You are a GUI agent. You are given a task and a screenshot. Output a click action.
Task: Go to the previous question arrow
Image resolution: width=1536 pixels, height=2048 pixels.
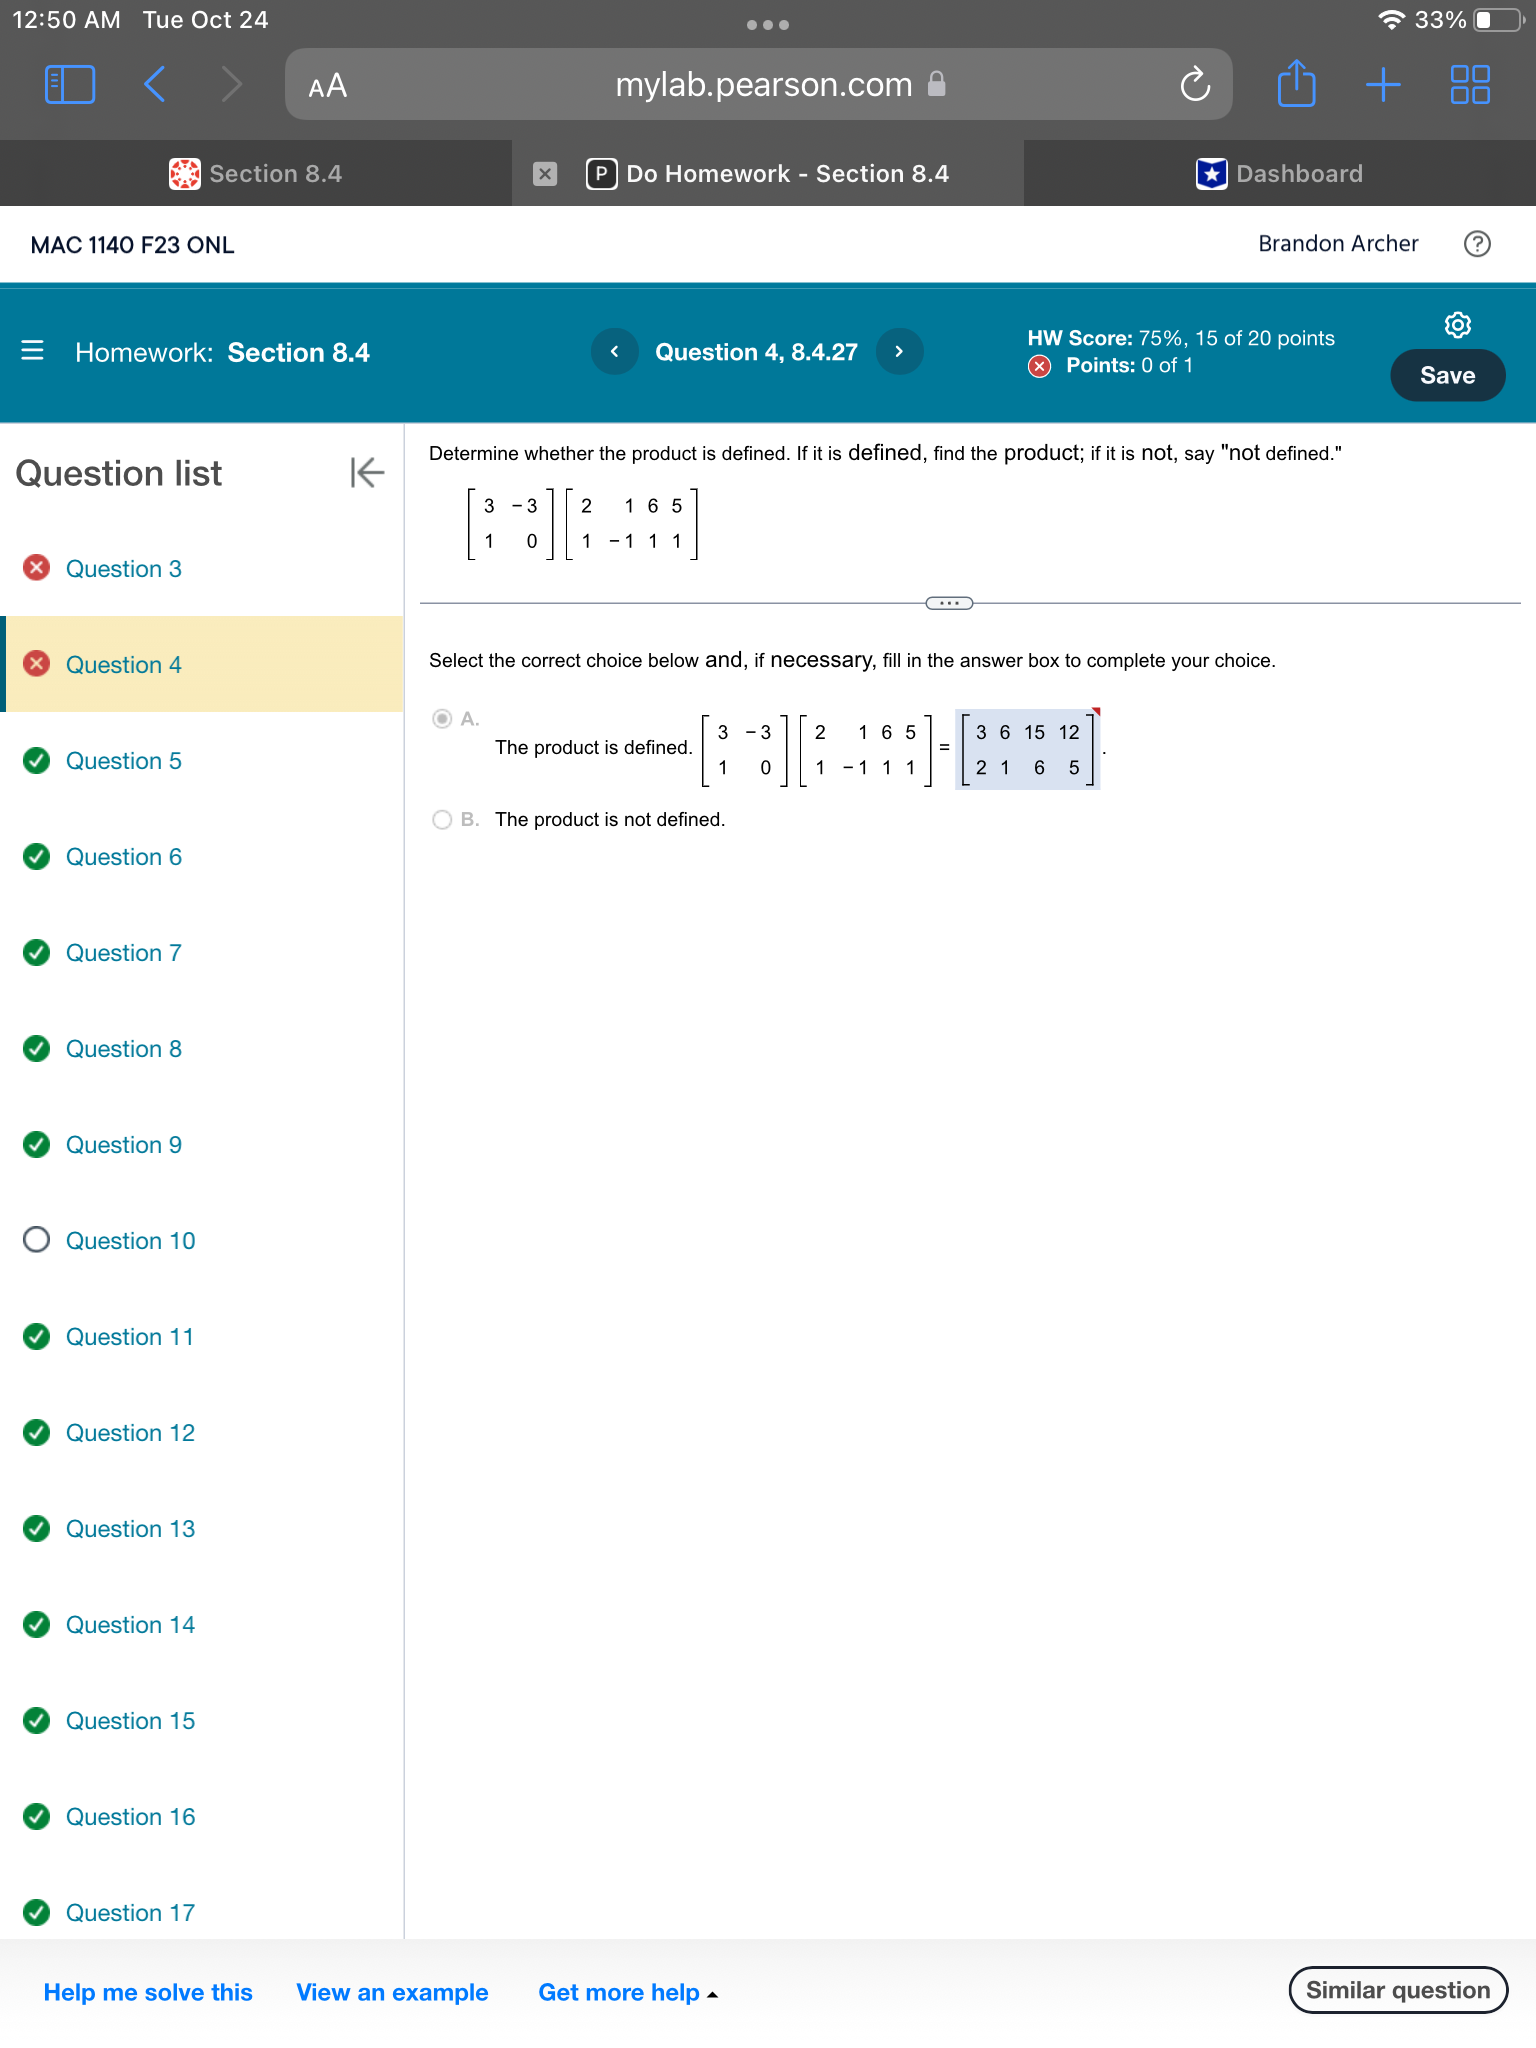coord(614,351)
